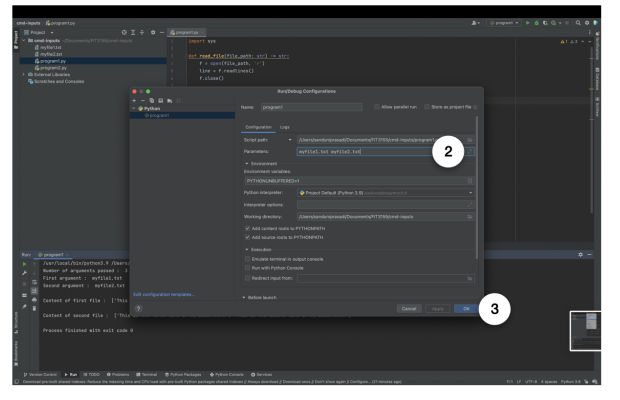This screenshot has width=620, height=400.
Task: Collapse all items in the Project panel
Action: 142,32
